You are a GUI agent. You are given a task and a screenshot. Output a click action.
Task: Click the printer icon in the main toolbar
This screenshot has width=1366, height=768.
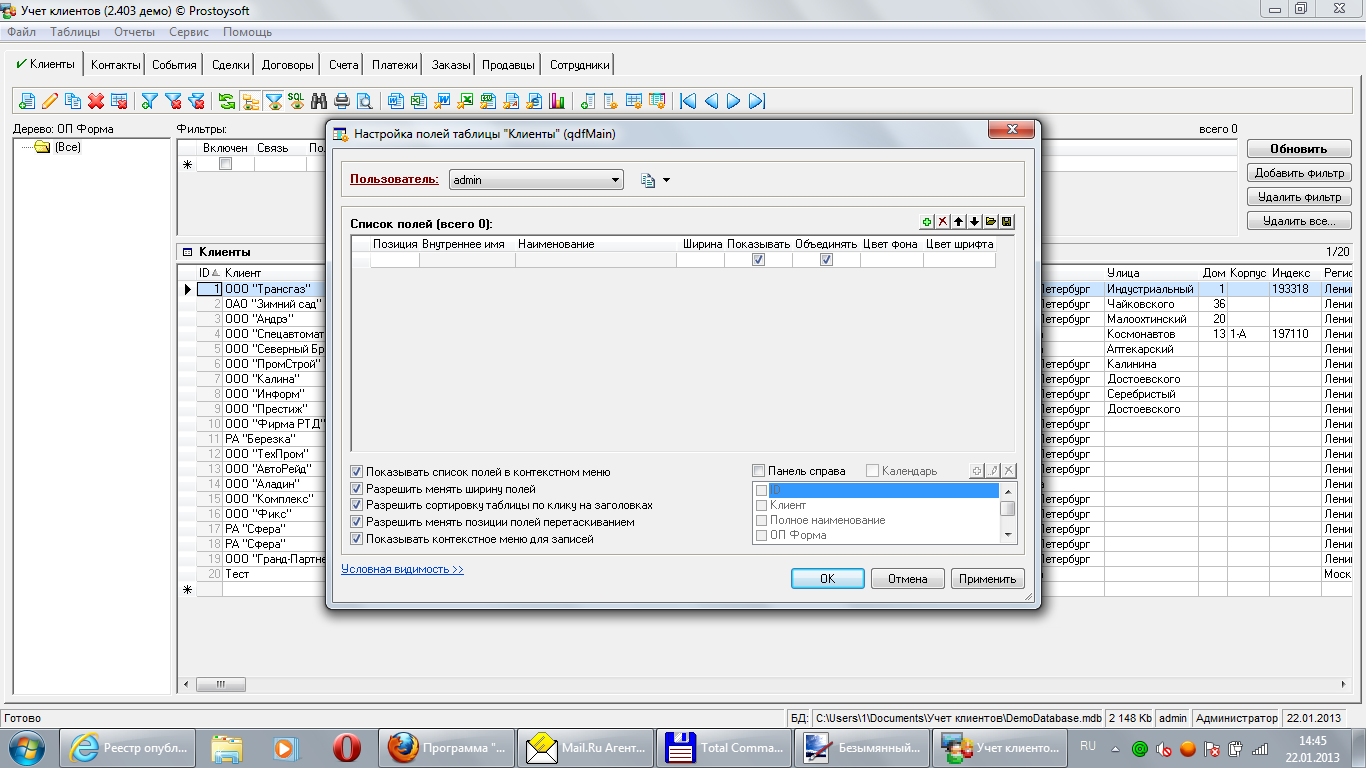(x=342, y=101)
